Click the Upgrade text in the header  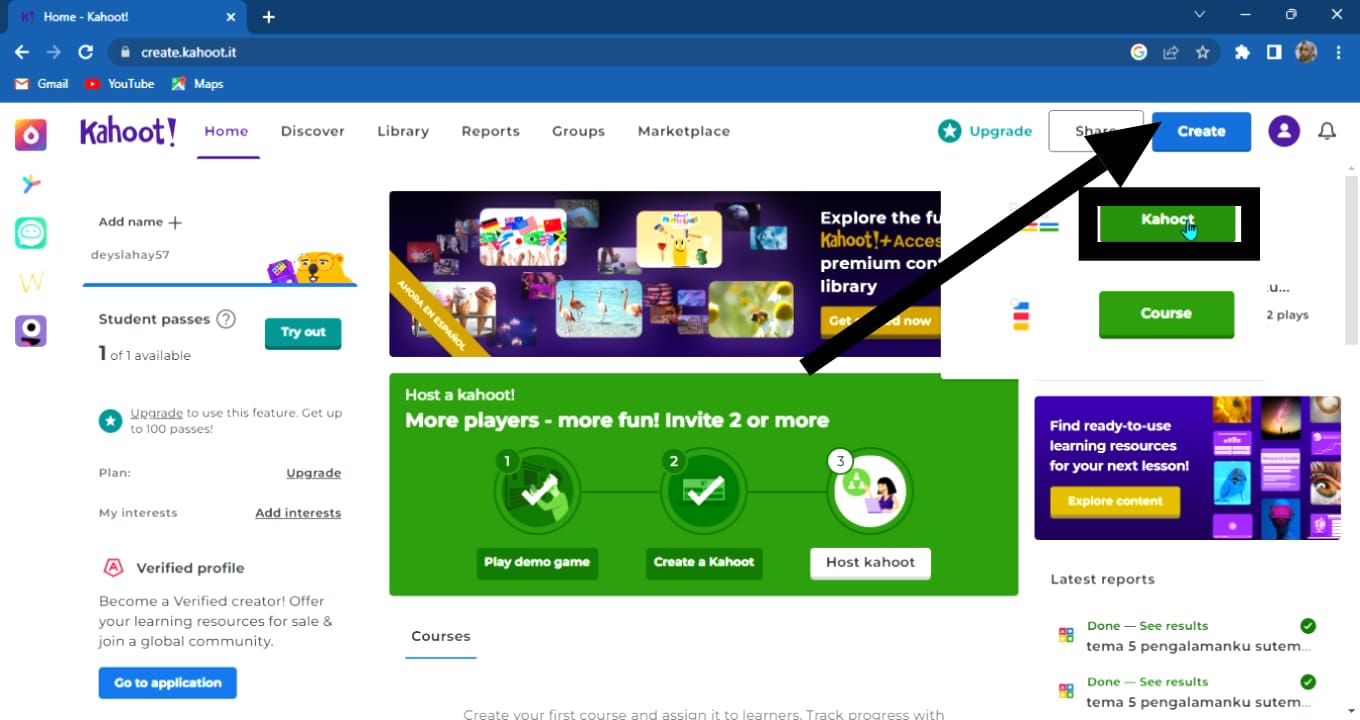1001,131
